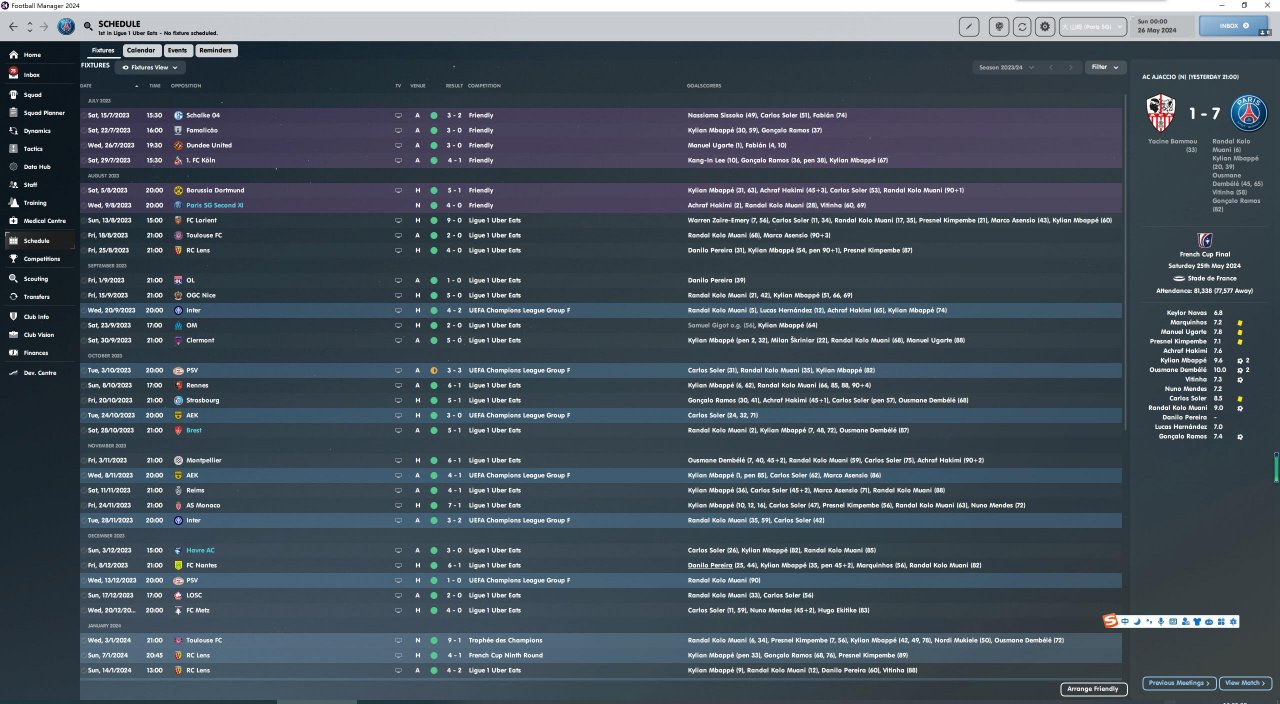Open Squad Planner in the sidebar
Viewport: 1280px width, 704px height.
38,113
